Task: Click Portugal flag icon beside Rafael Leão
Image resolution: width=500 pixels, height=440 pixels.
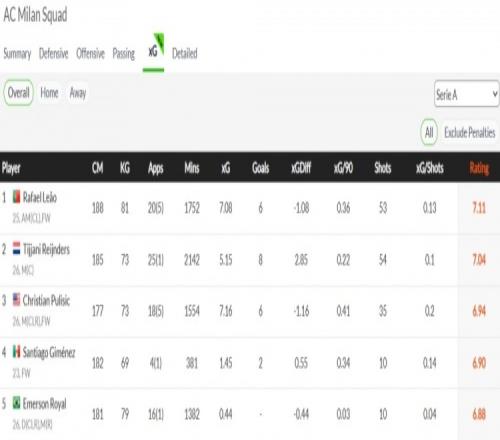Action: [16, 197]
